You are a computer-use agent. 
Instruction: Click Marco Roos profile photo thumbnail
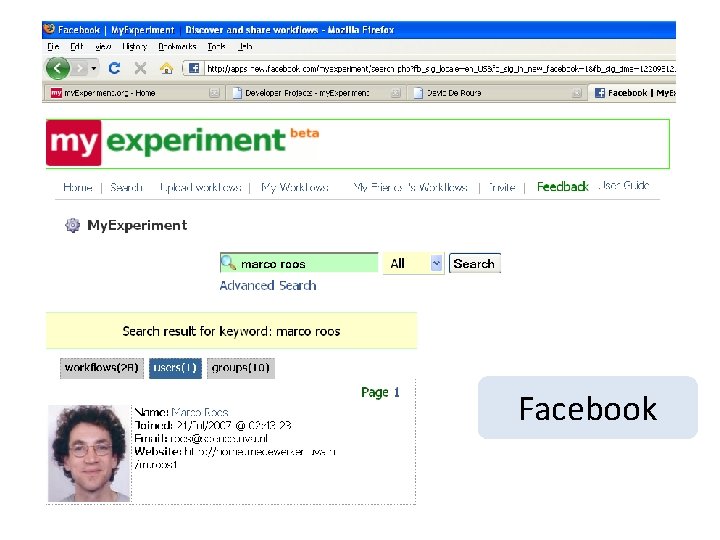click(90, 453)
